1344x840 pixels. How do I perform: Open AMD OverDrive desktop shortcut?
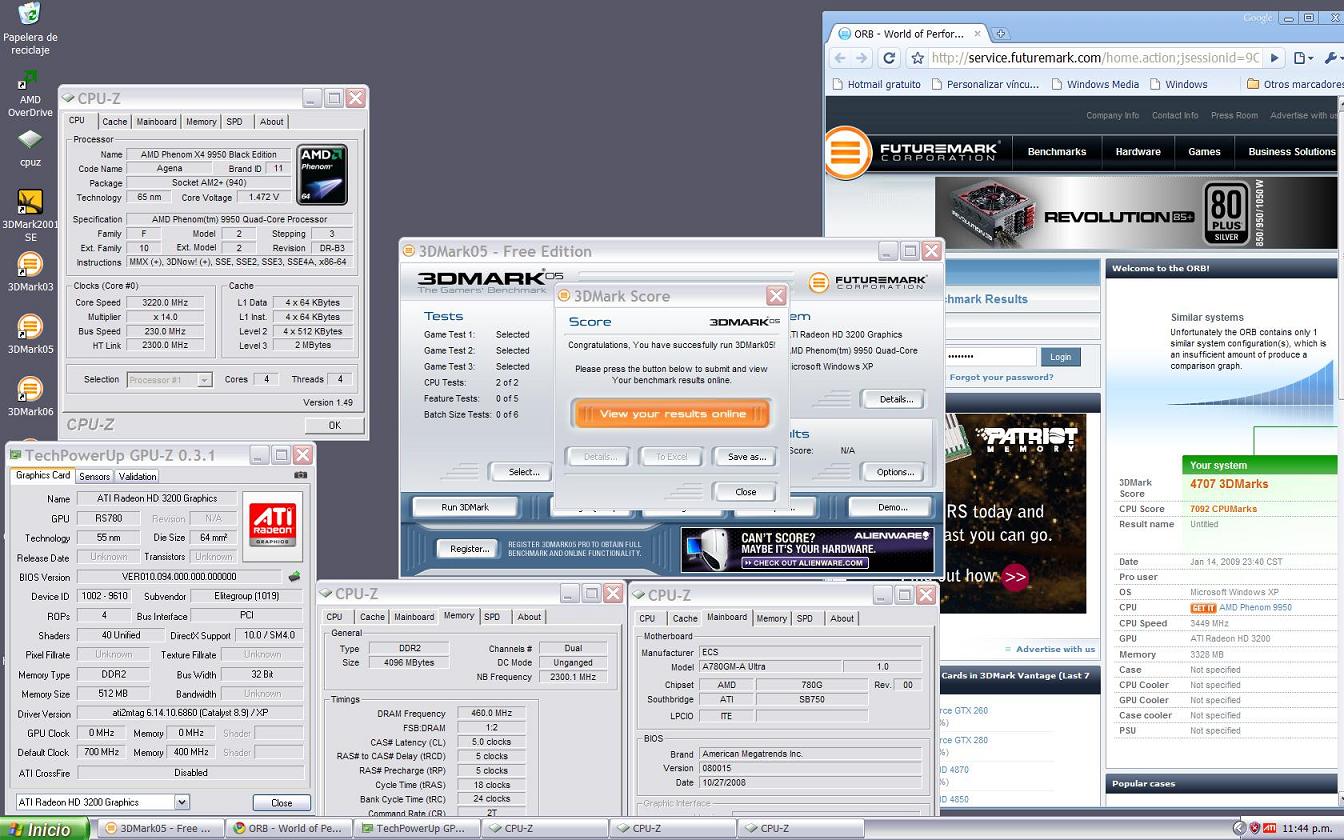(30, 94)
